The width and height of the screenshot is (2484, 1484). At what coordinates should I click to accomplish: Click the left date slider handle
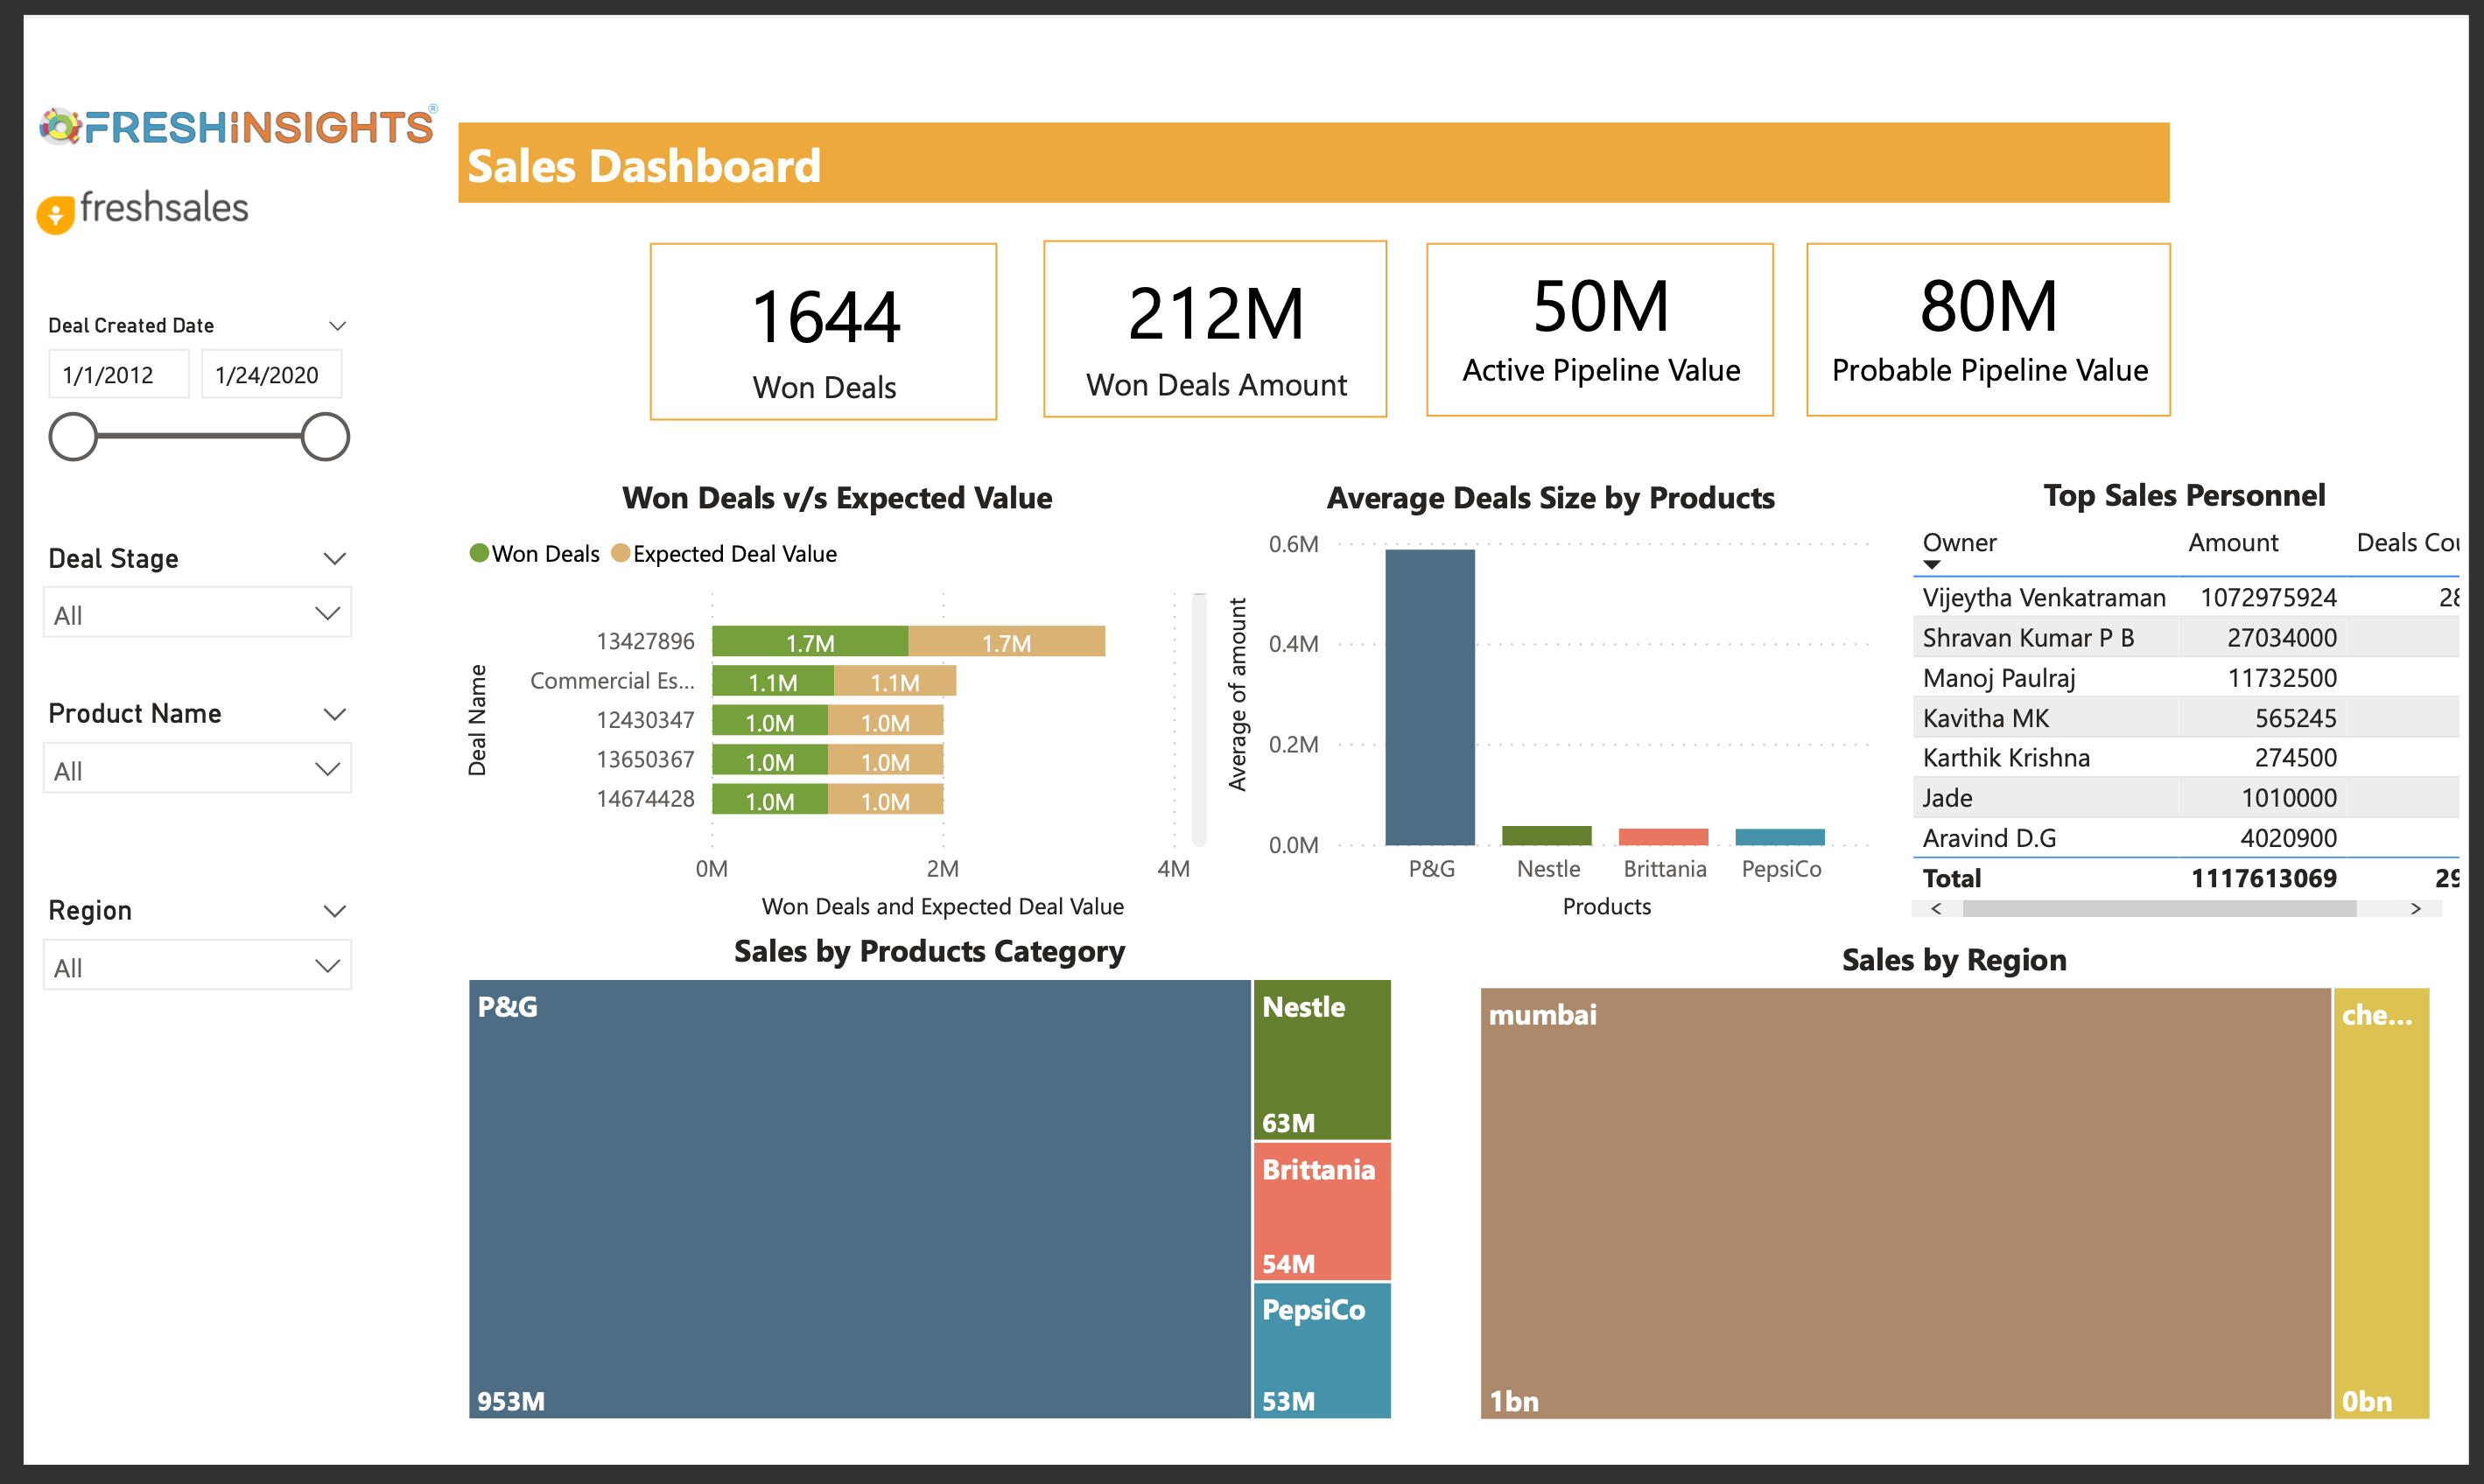point(73,437)
